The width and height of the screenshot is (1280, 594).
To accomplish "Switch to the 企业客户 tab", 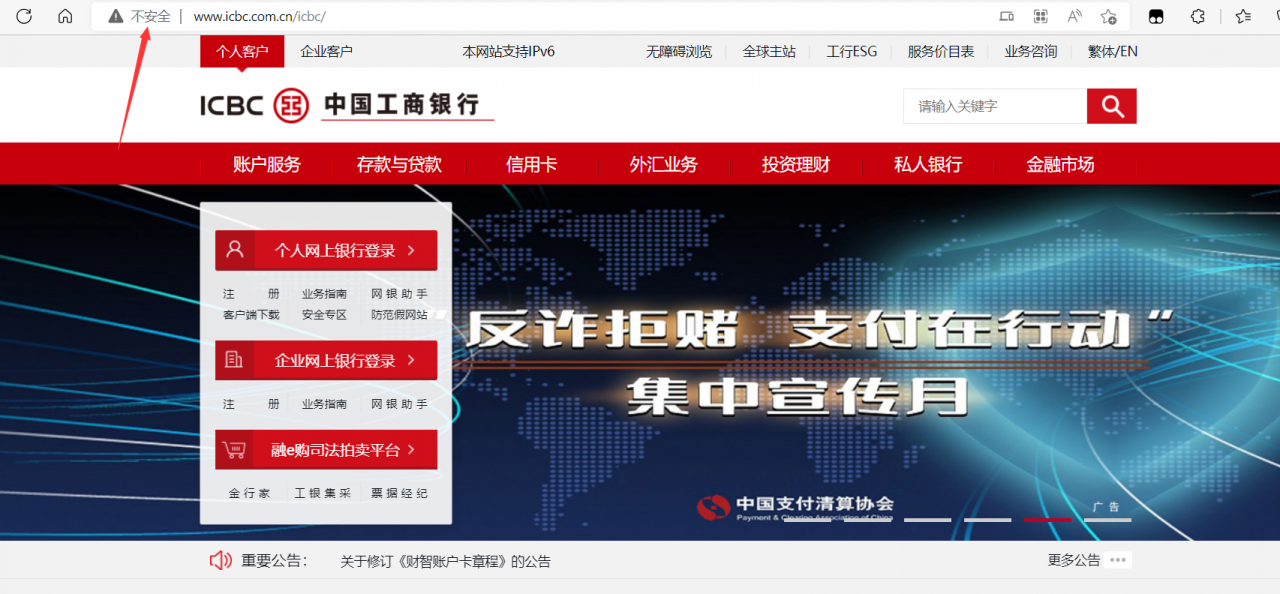I will pyautogui.click(x=327, y=51).
